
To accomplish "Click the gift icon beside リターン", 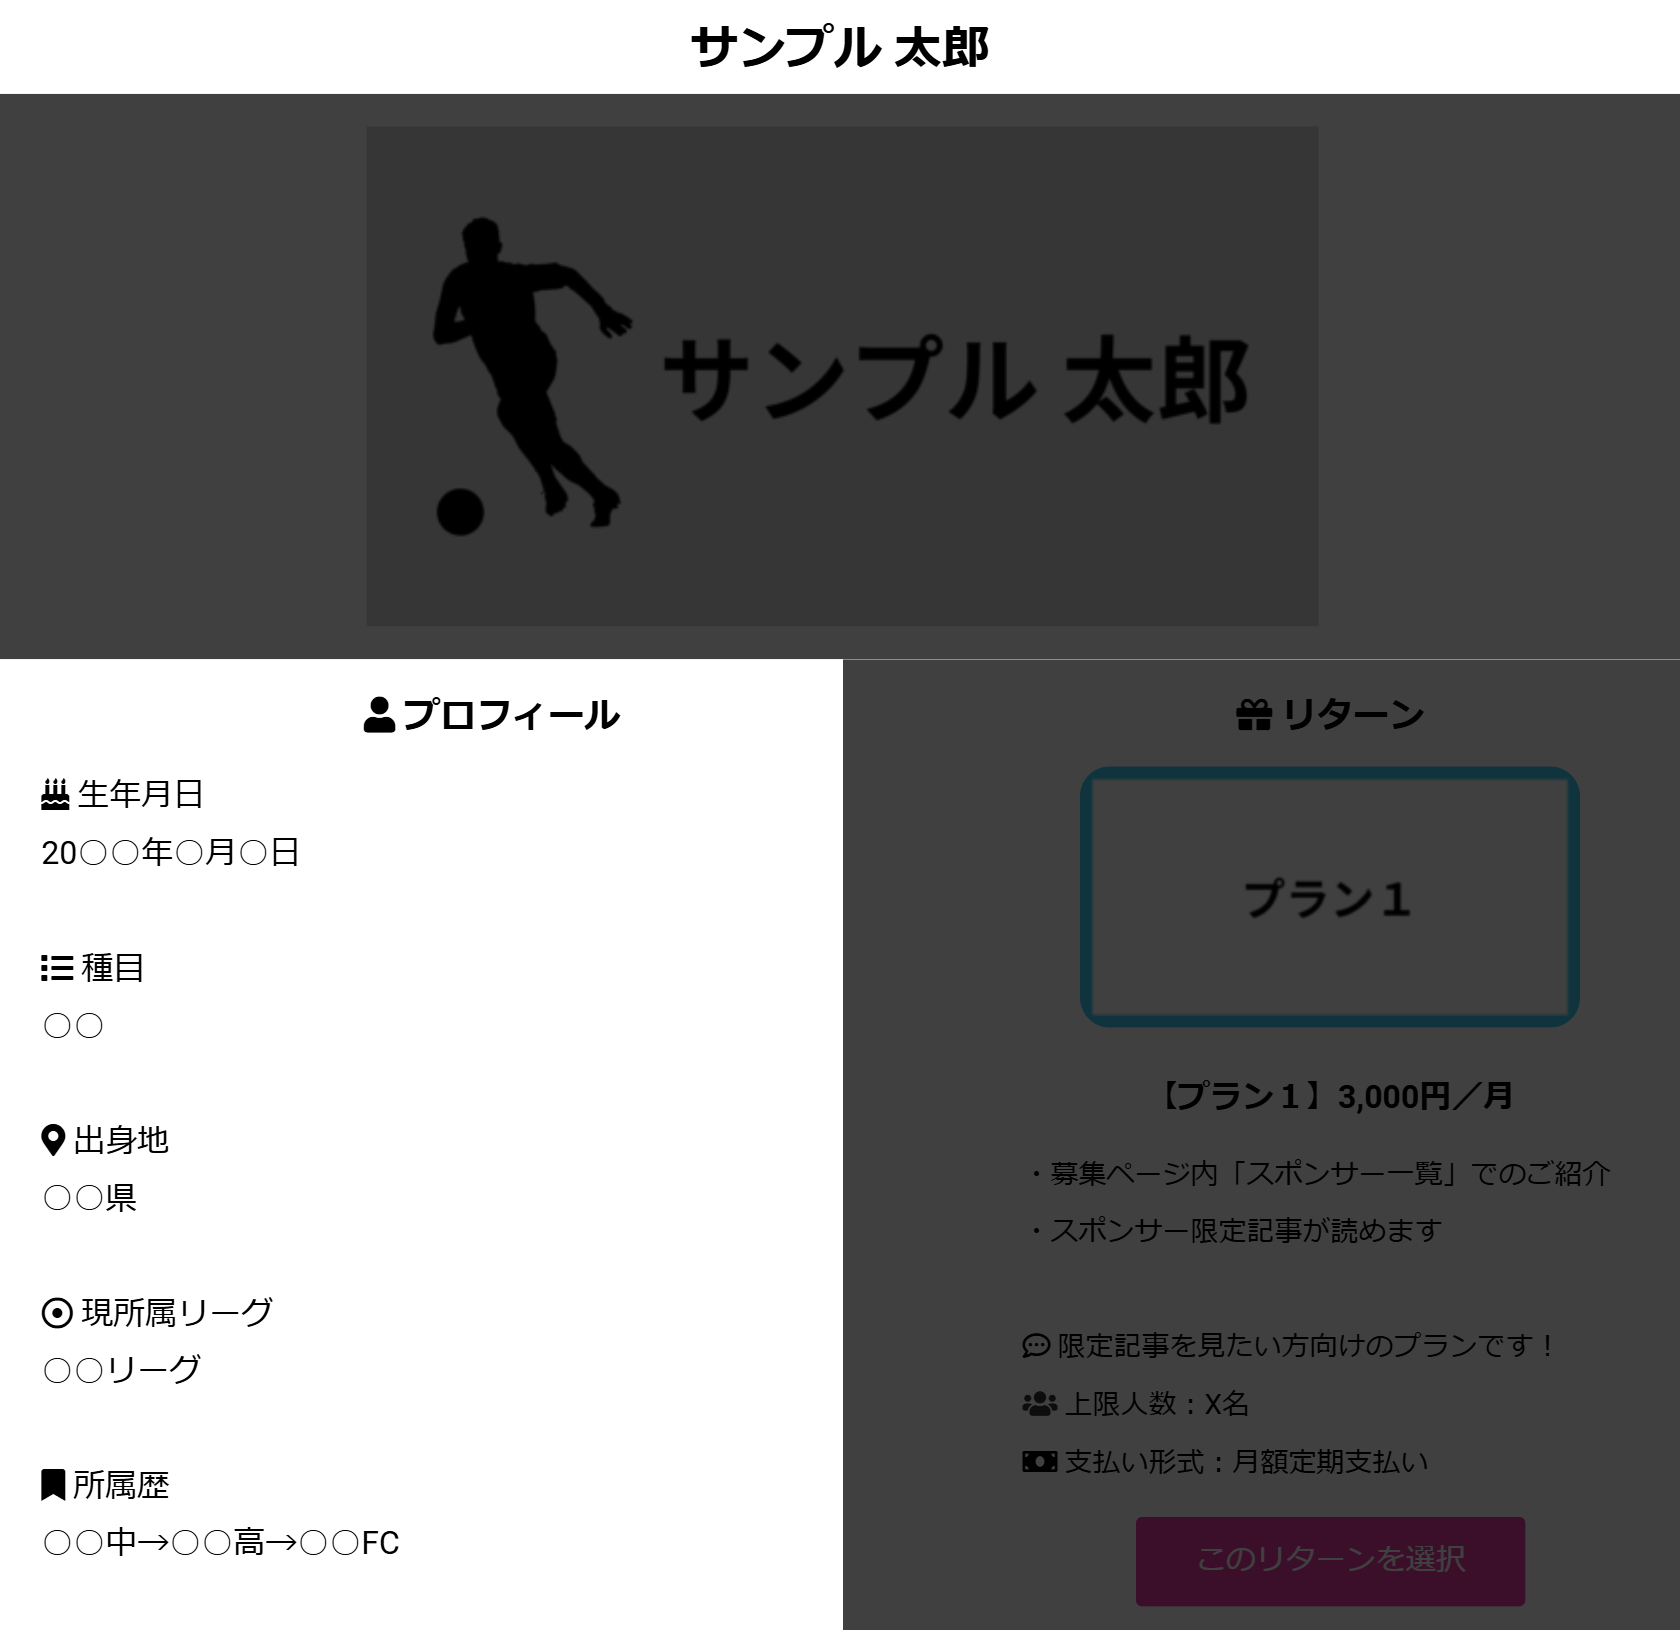I will [1253, 715].
